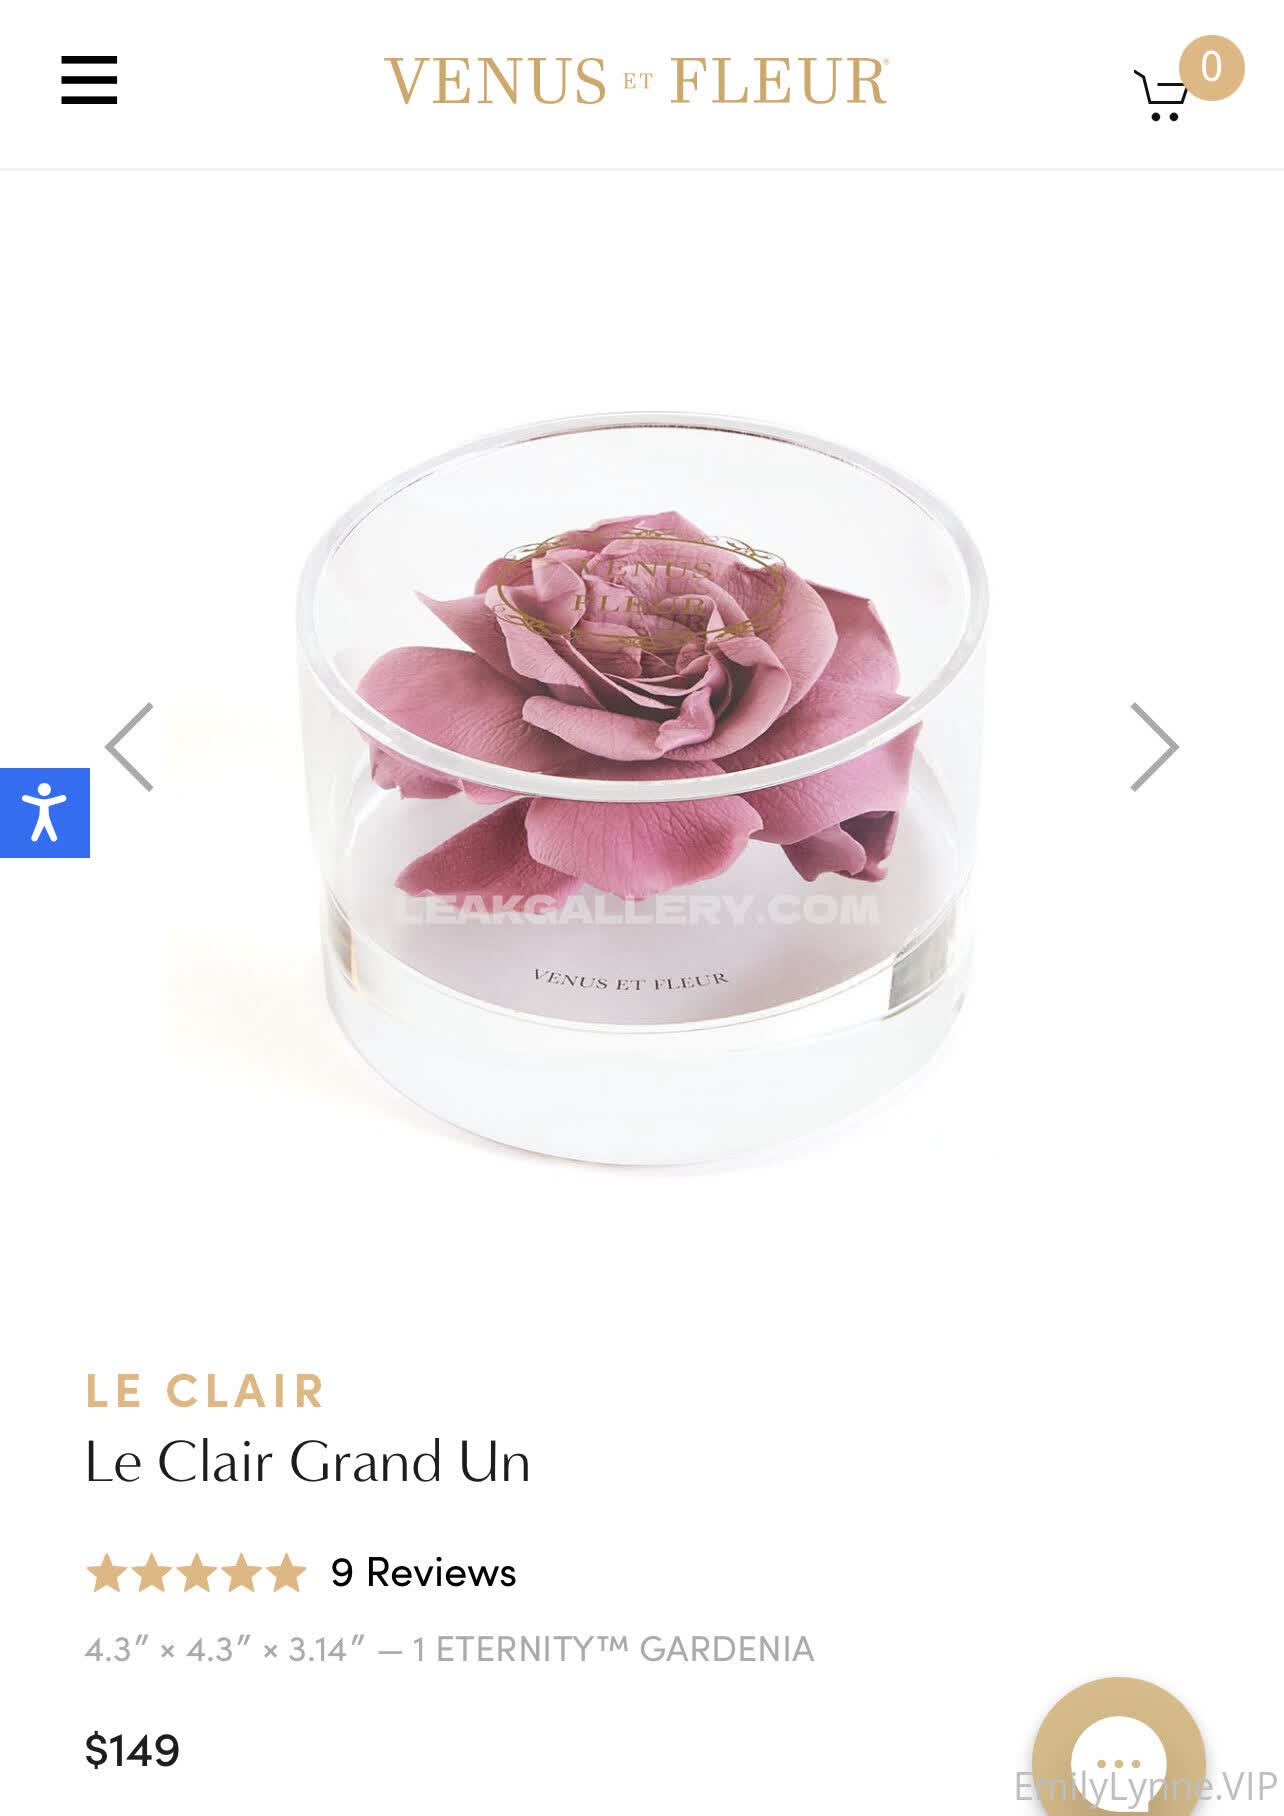The height and width of the screenshot is (1816, 1284).
Task: Click the first gold rating star
Action: [106, 1573]
